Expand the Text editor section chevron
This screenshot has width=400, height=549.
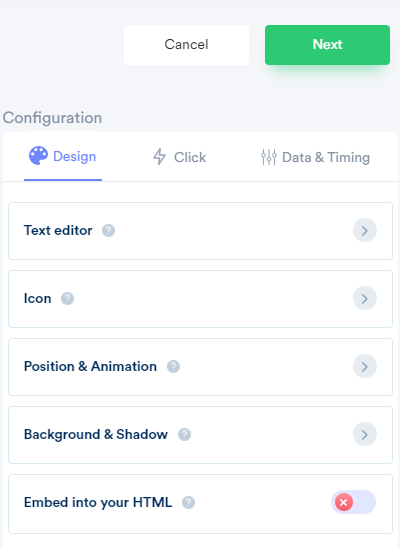[365, 230]
